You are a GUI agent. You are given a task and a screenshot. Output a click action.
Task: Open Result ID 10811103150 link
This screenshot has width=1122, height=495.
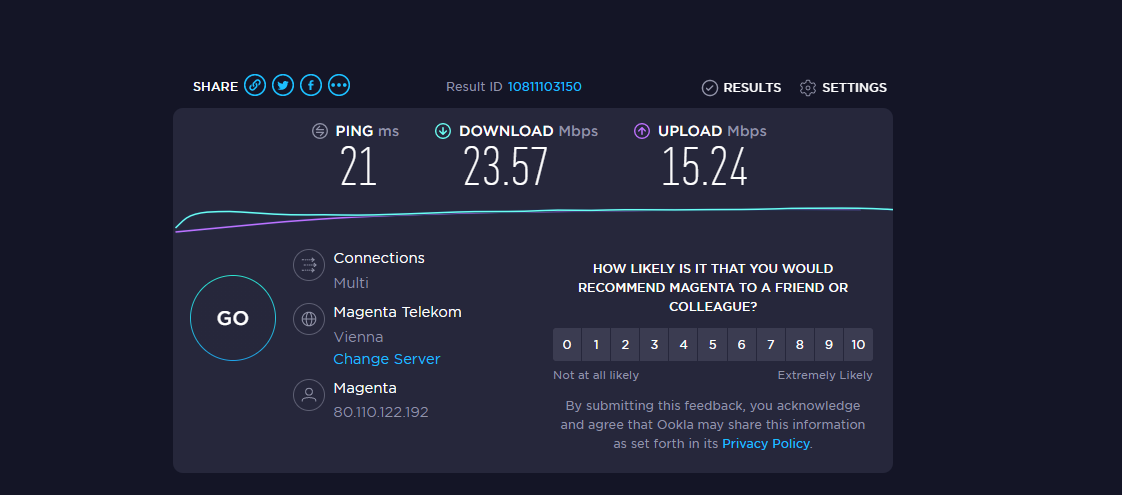[x=545, y=87]
